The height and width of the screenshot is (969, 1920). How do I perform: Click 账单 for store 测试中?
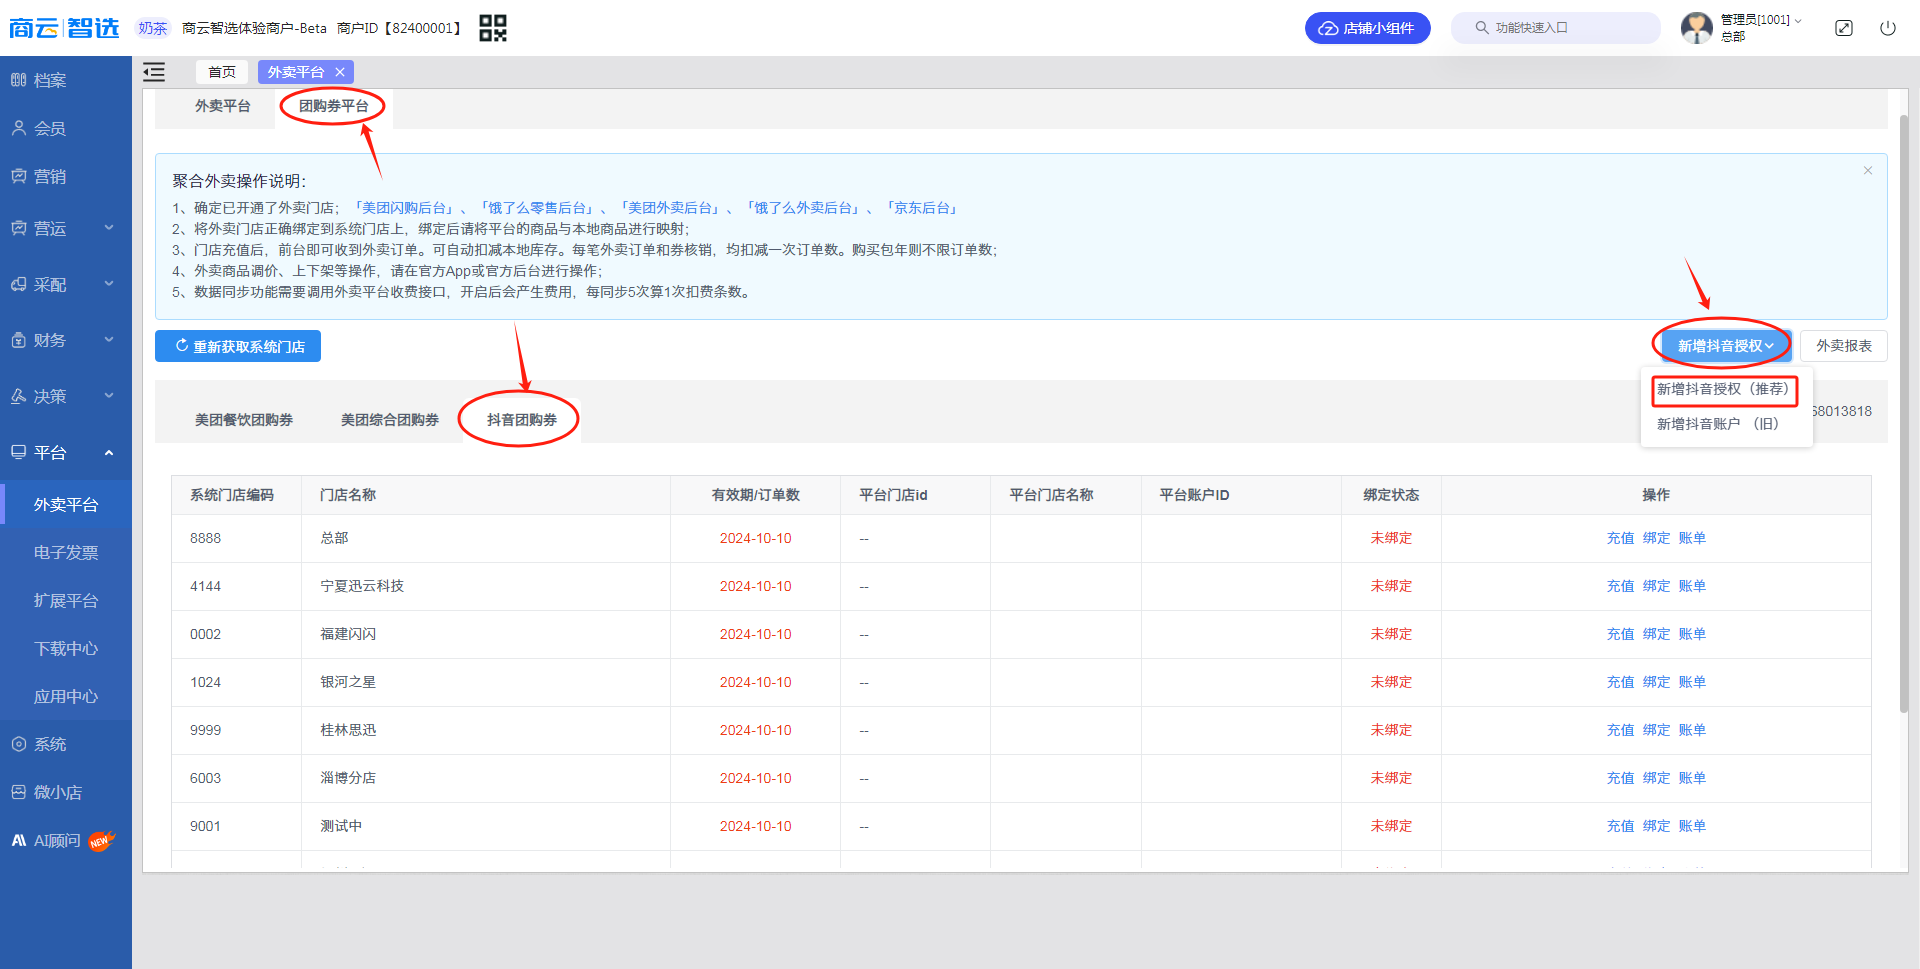(x=1692, y=826)
